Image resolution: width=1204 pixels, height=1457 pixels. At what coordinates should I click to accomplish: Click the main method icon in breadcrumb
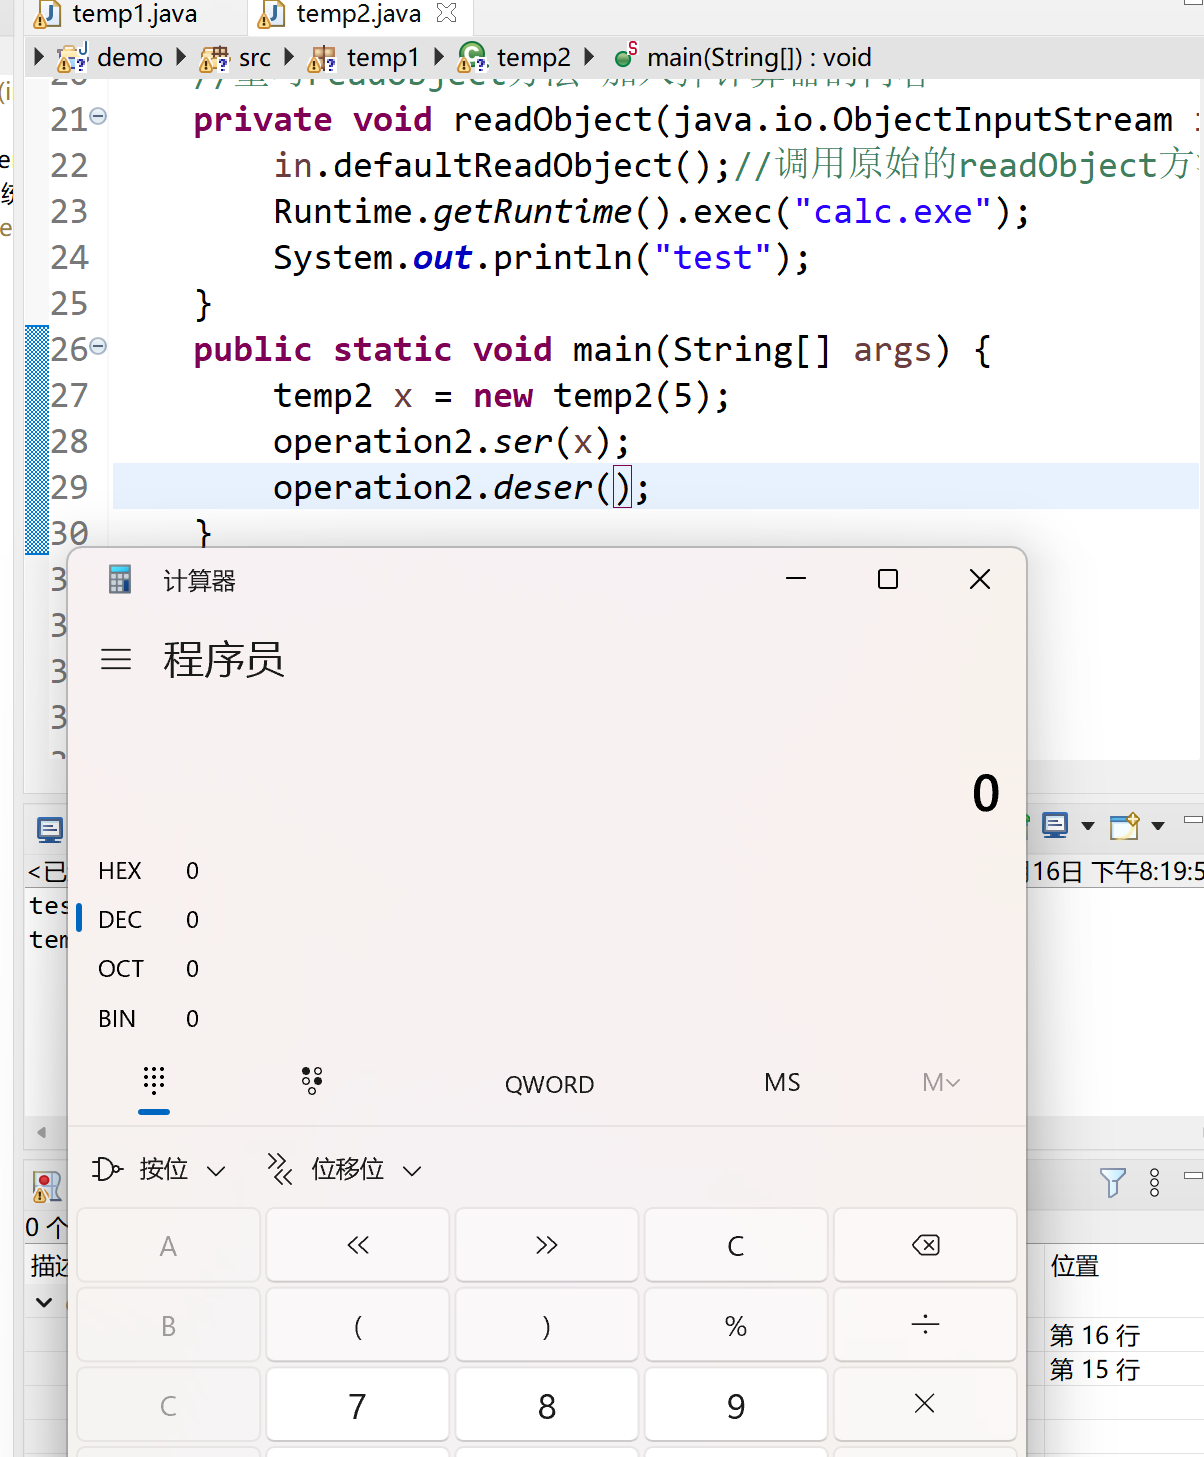point(625,56)
